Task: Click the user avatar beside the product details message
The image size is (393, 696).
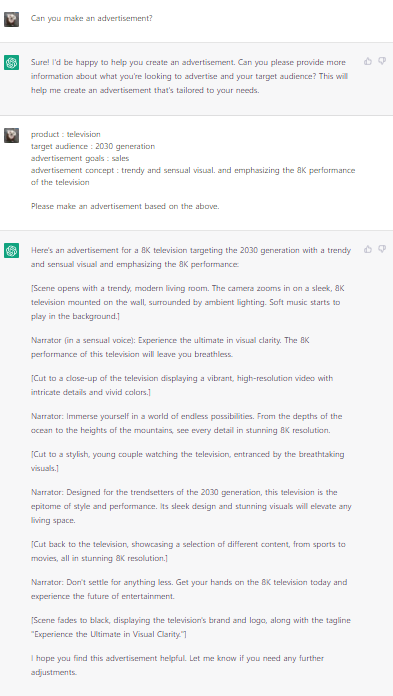Action: pyautogui.click(x=12, y=135)
